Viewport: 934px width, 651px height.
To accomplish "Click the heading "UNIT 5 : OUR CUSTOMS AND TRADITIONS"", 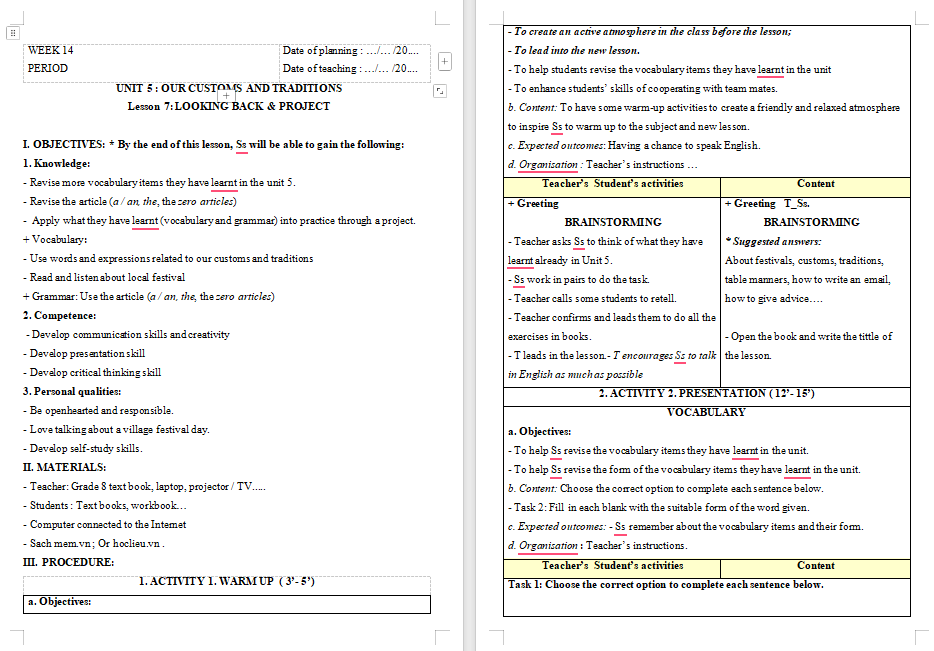I will [229, 88].
